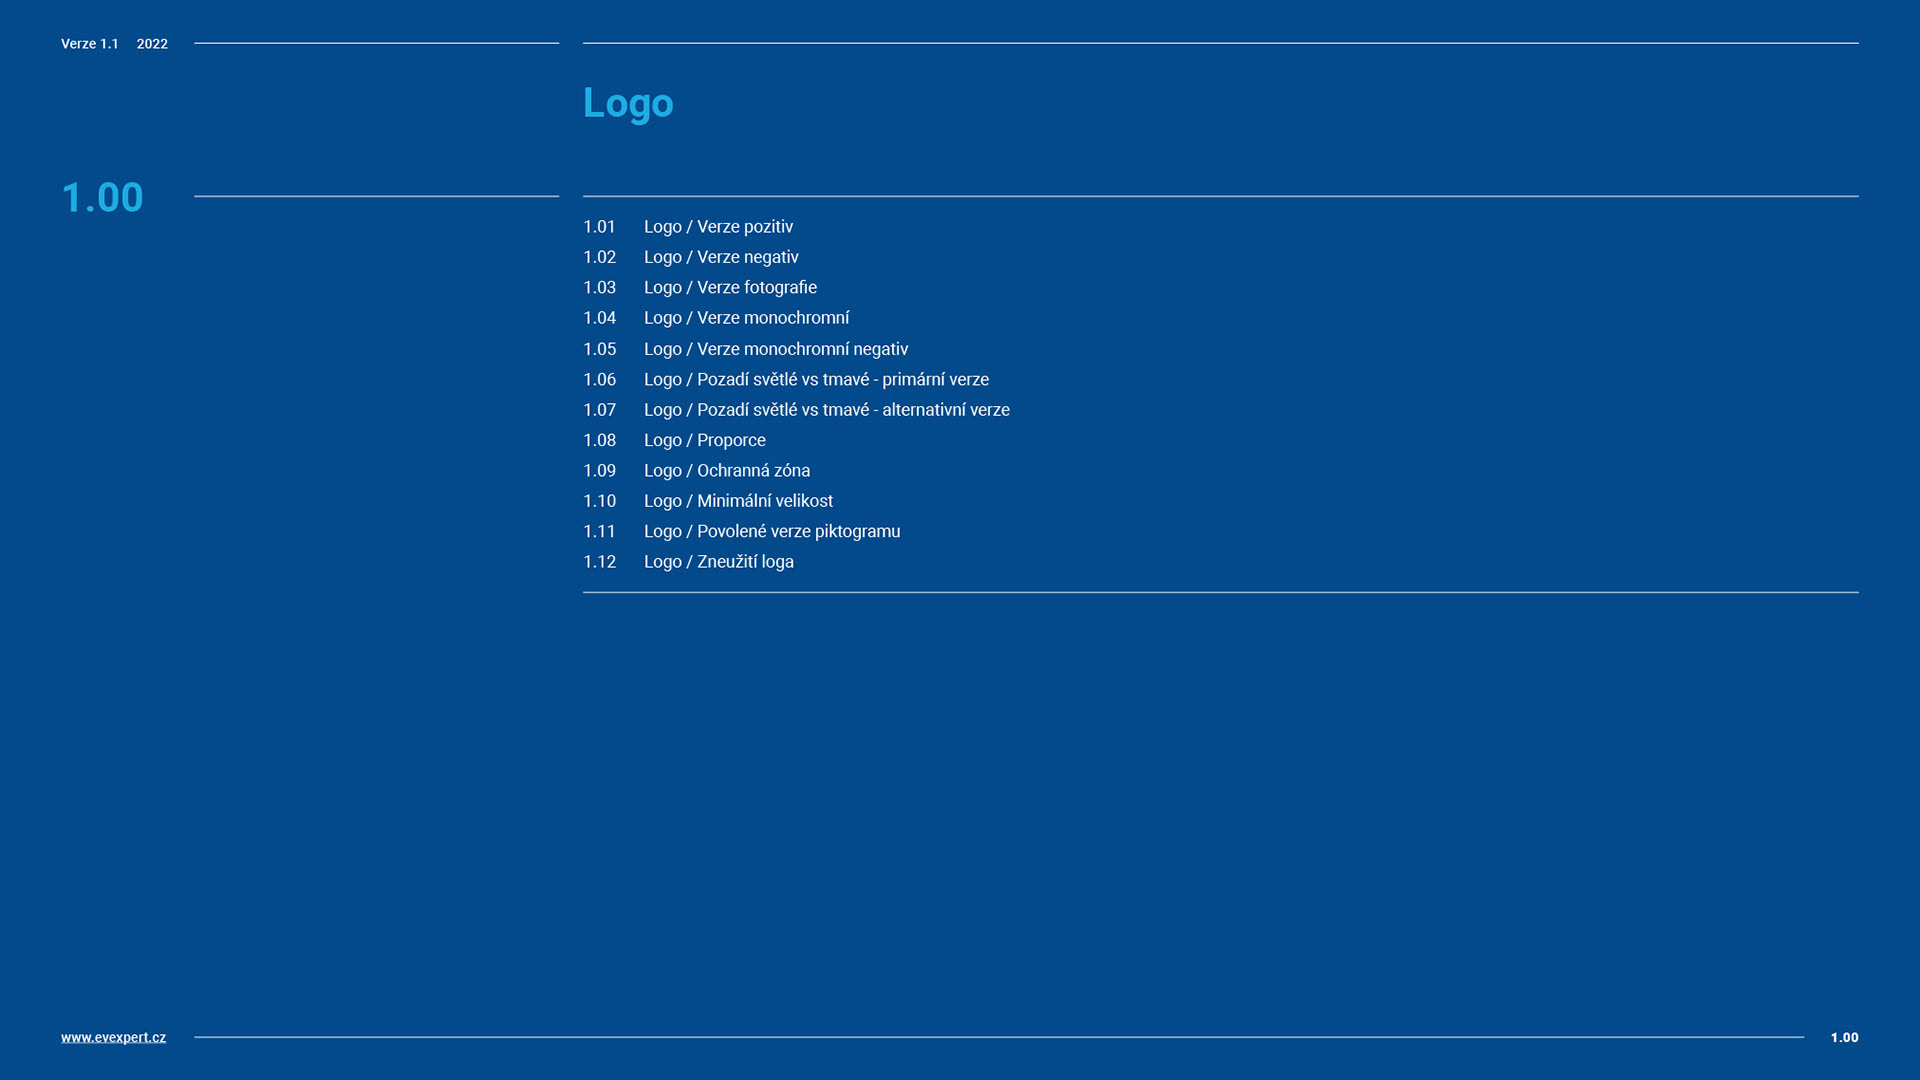Open Logo / Povolené verze piktogramu
Viewport: 1920px width, 1080px height.
771,531
